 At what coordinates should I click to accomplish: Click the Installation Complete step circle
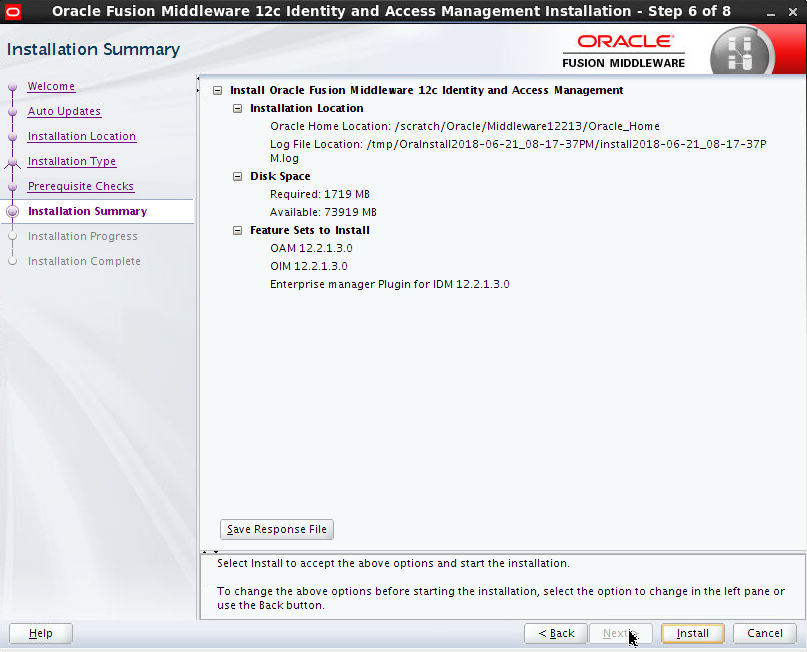(13, 261)
